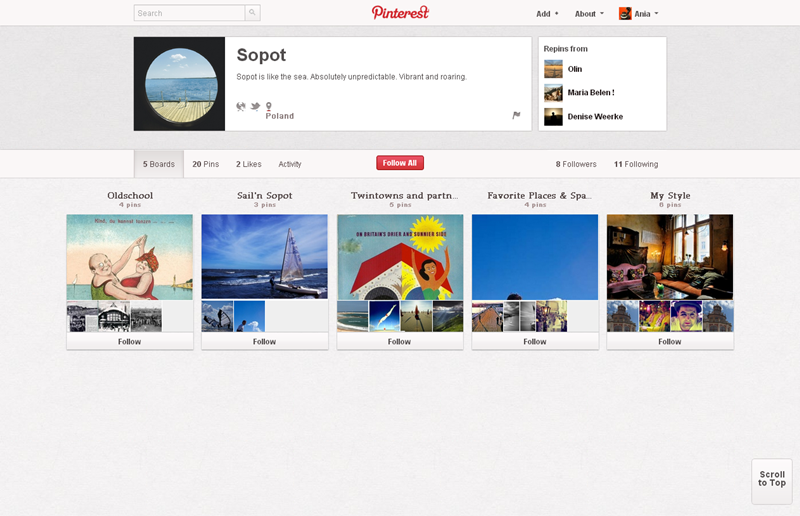800x516 pixels.
Task: Open the Oldschool board cover image
Action: pyautogui.click(x=129, y=257)
